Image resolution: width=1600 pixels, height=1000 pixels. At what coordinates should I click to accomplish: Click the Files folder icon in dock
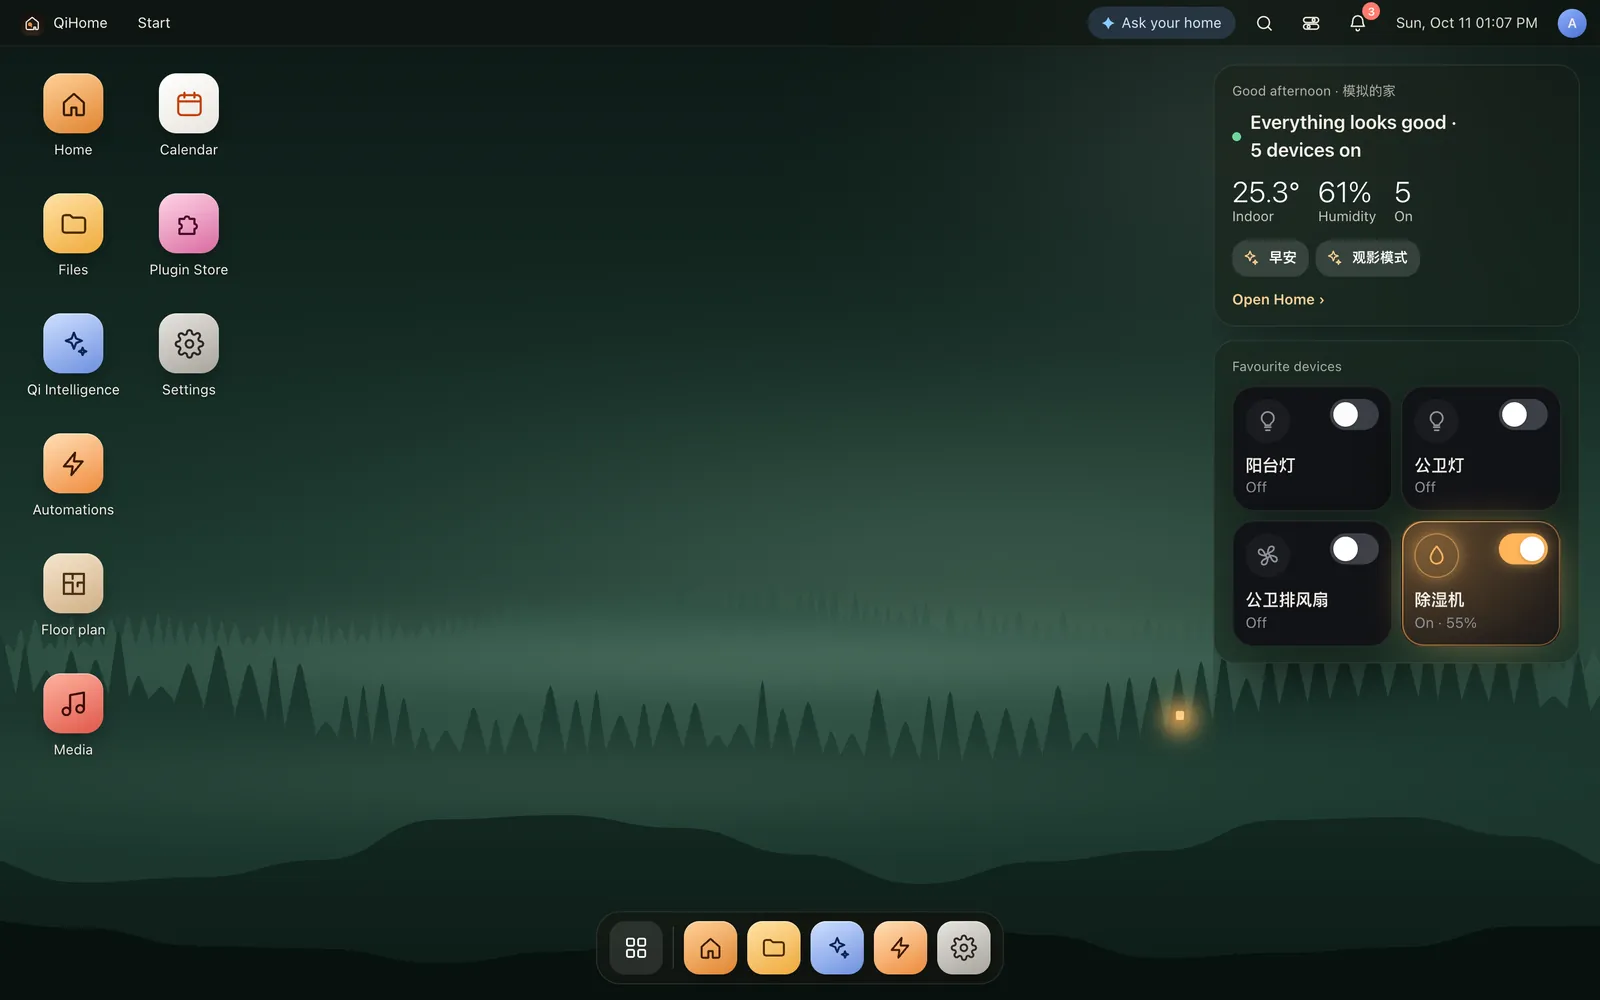[x=774, y=948]
